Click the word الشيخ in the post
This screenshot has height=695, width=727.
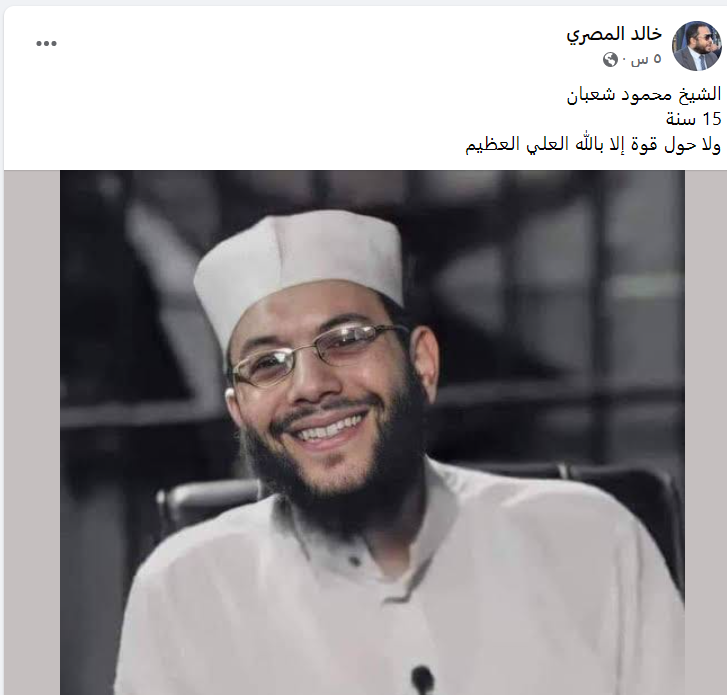tap(700, 94)
